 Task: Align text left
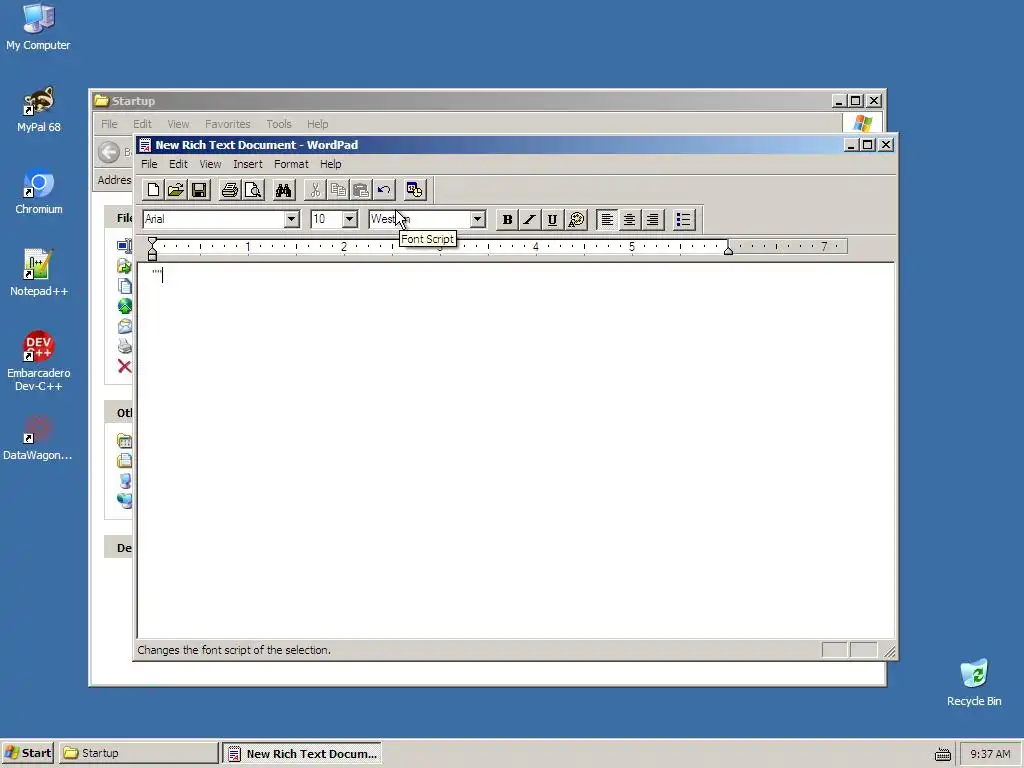[x=607, y=219]
